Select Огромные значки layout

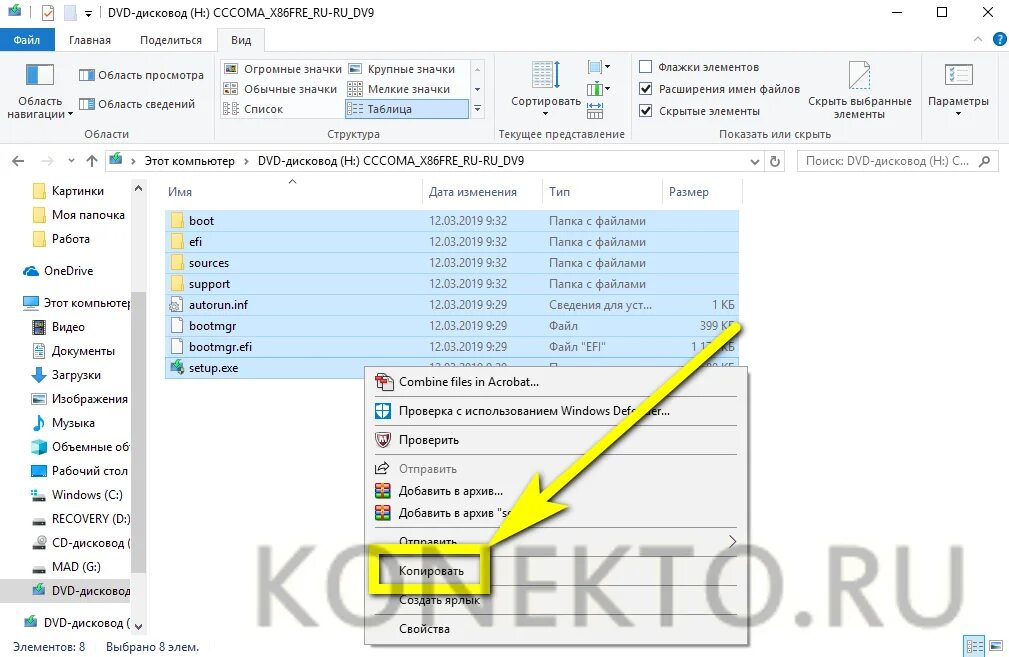point(282,69)
